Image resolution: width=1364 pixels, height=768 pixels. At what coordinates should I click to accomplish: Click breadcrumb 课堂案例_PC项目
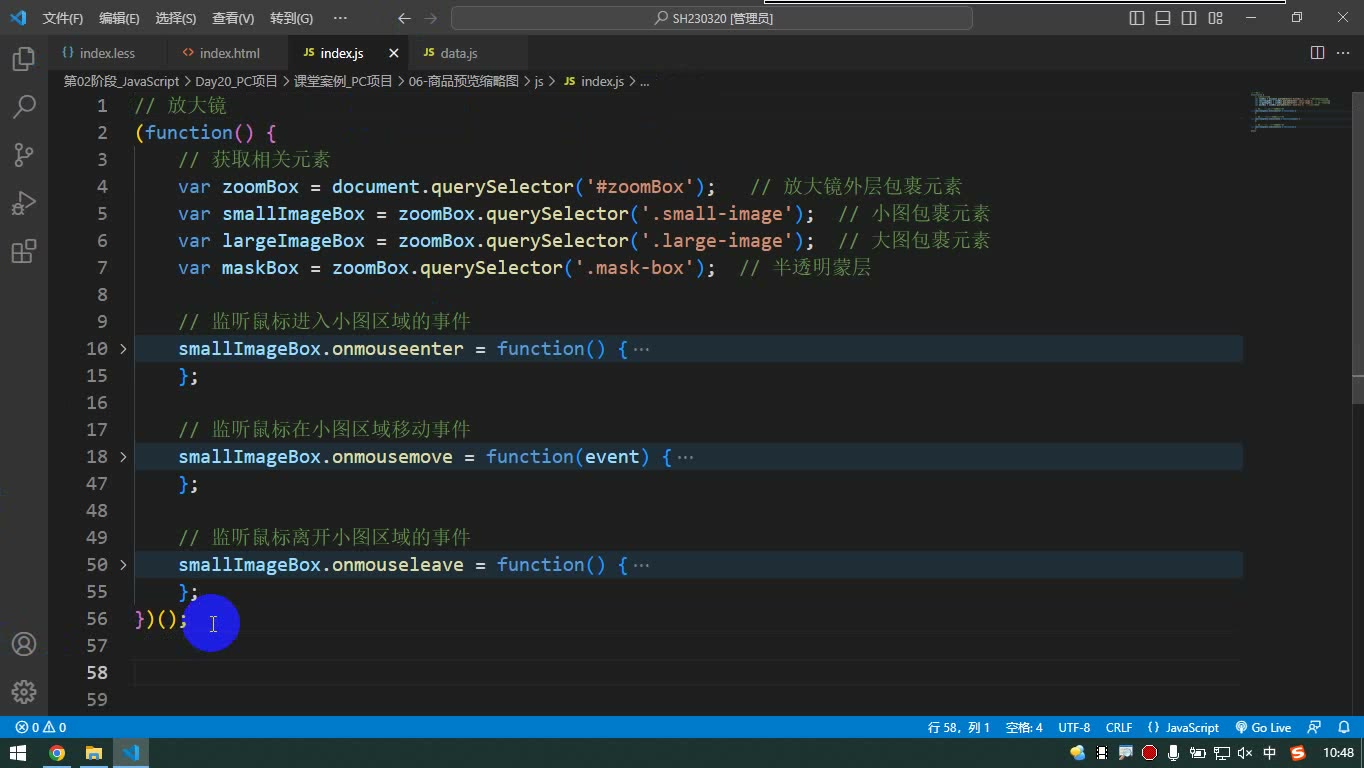pos(343,81)
